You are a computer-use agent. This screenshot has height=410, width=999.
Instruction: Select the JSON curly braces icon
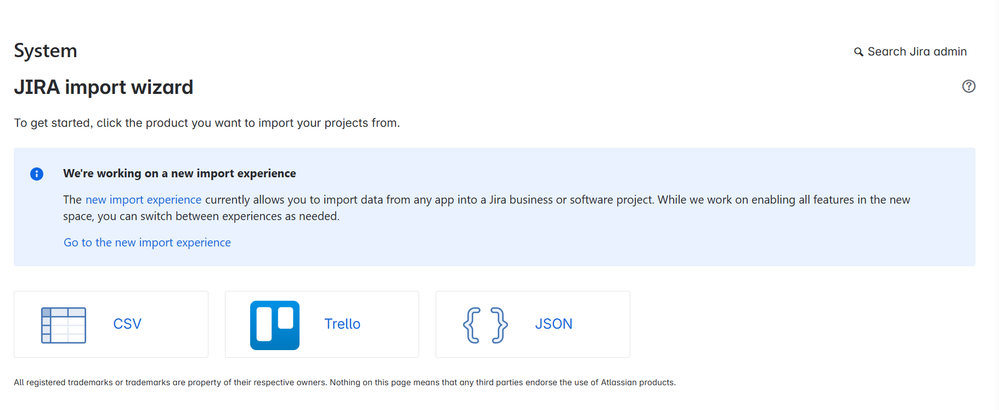(485, 325)
